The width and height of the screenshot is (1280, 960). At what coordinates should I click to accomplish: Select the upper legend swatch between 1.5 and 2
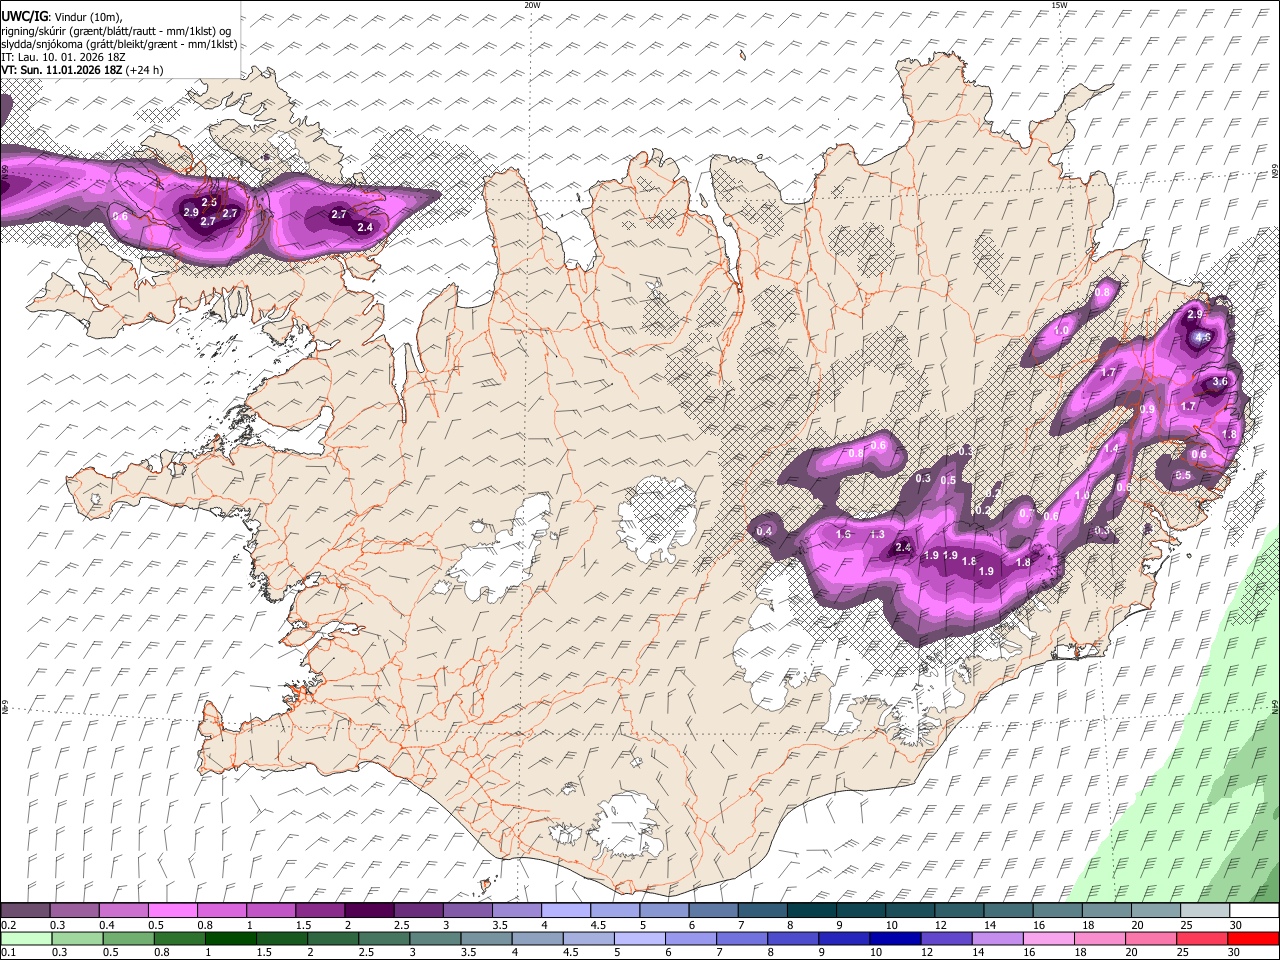pos(320,911)
